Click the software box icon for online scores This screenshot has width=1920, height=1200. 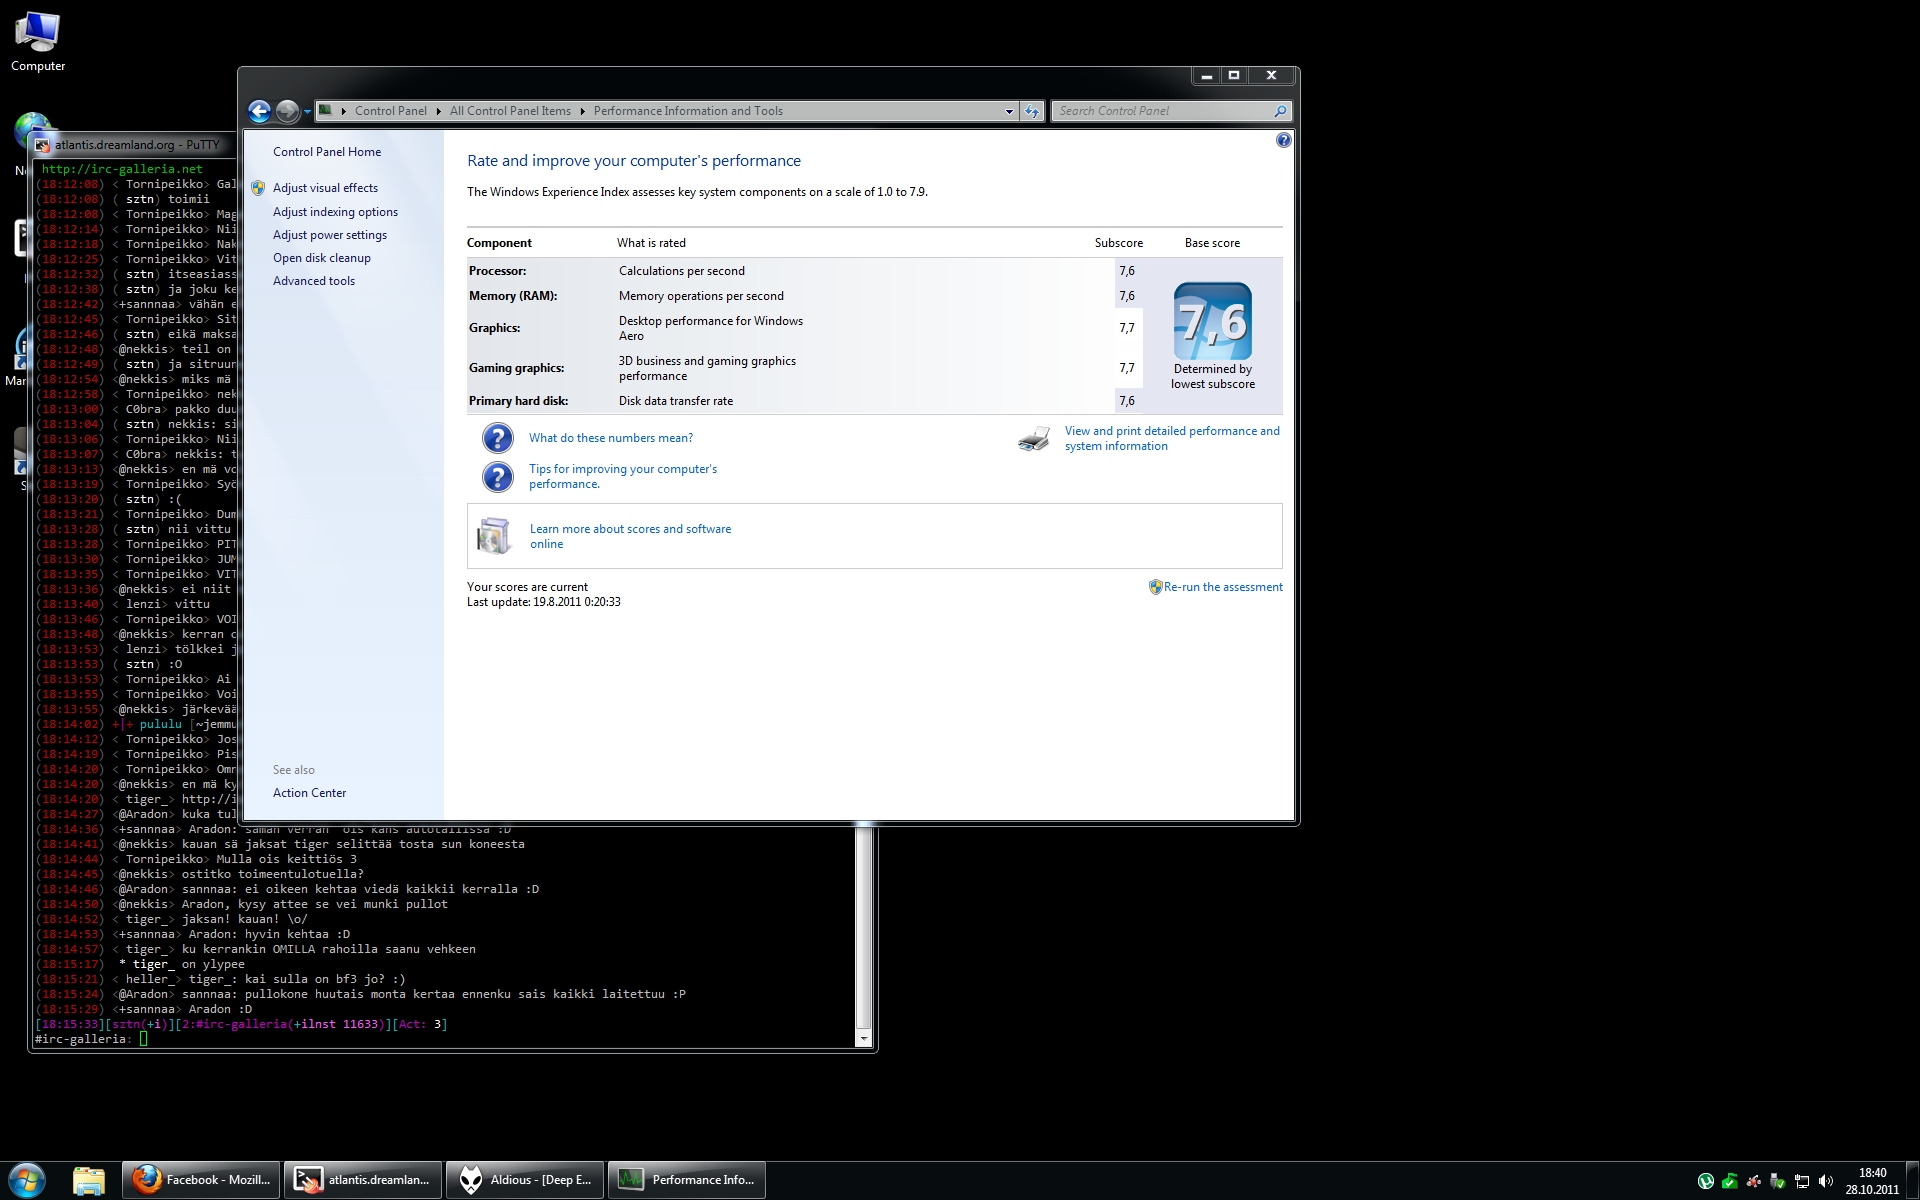[494, 536]
